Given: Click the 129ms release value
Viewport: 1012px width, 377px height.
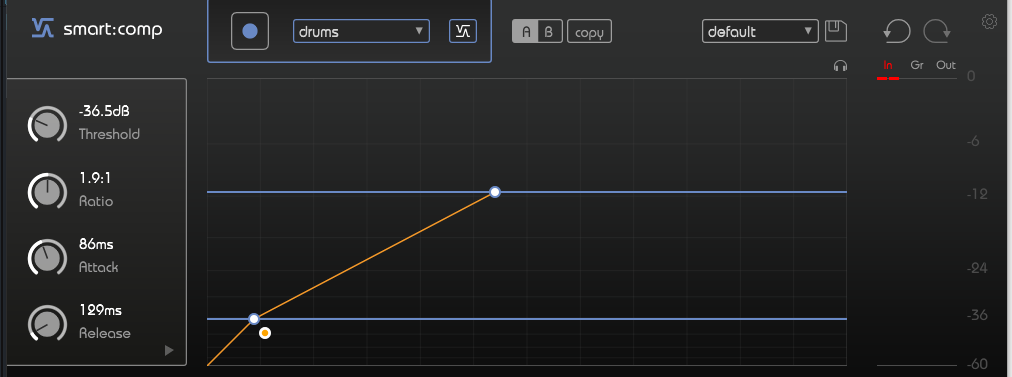Looking at the screenshot, I should [x=100, y=311].
